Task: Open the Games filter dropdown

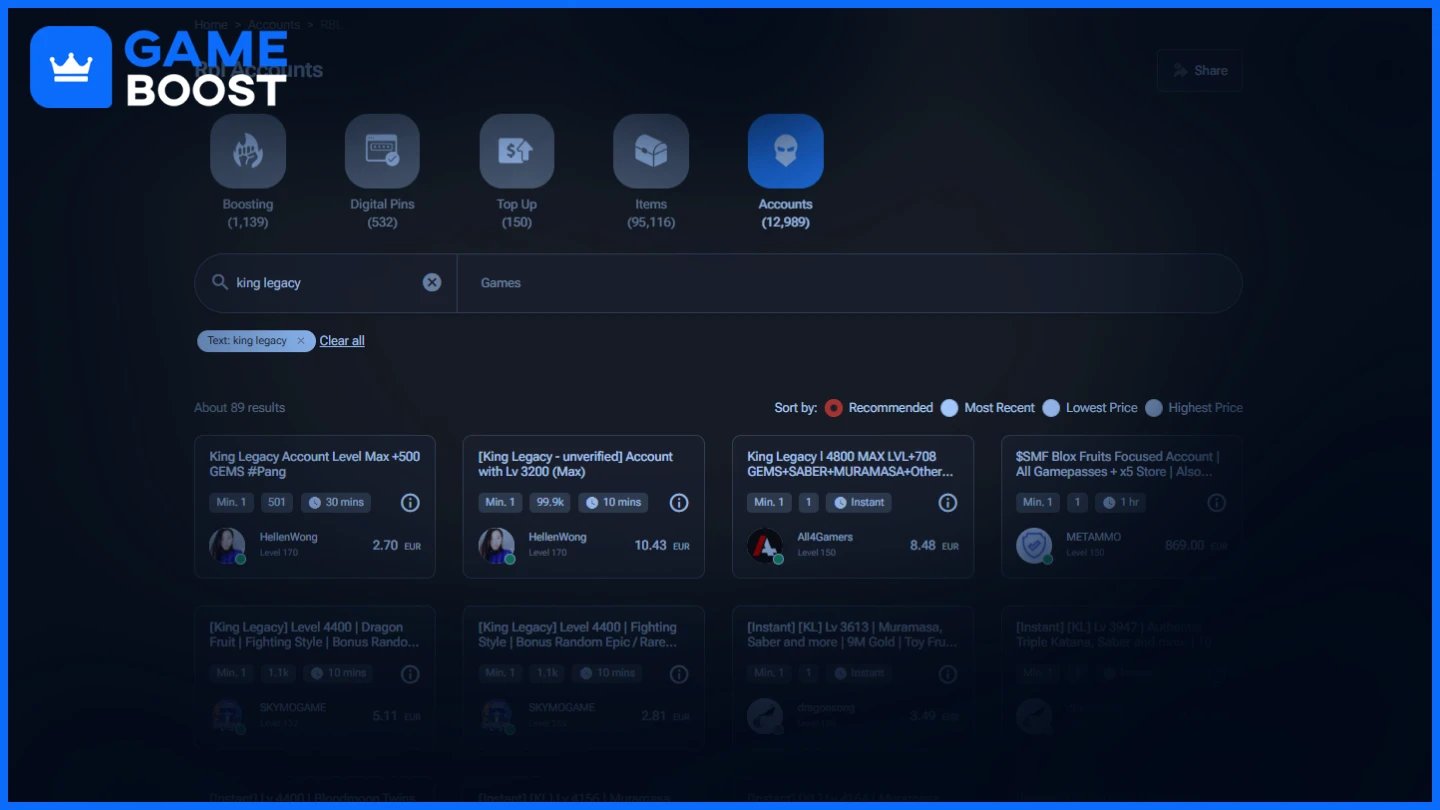Action: click(850, 283)
